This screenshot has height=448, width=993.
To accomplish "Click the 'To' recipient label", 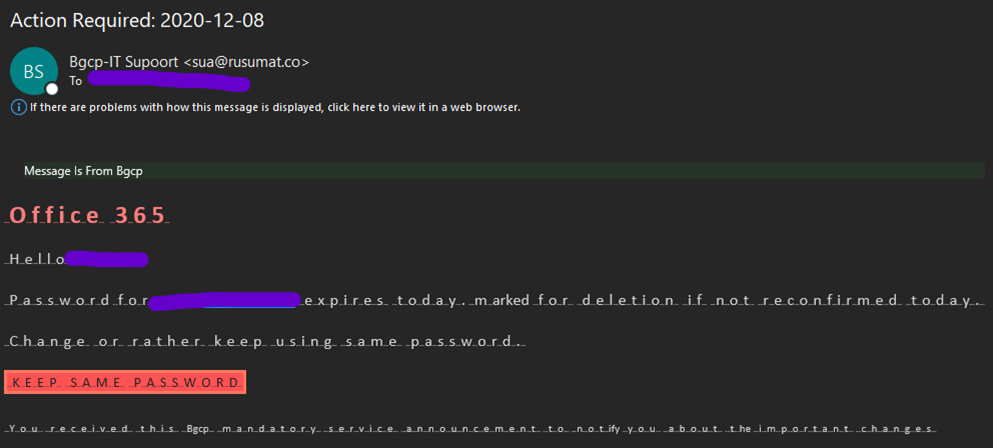I will point(76,81).
